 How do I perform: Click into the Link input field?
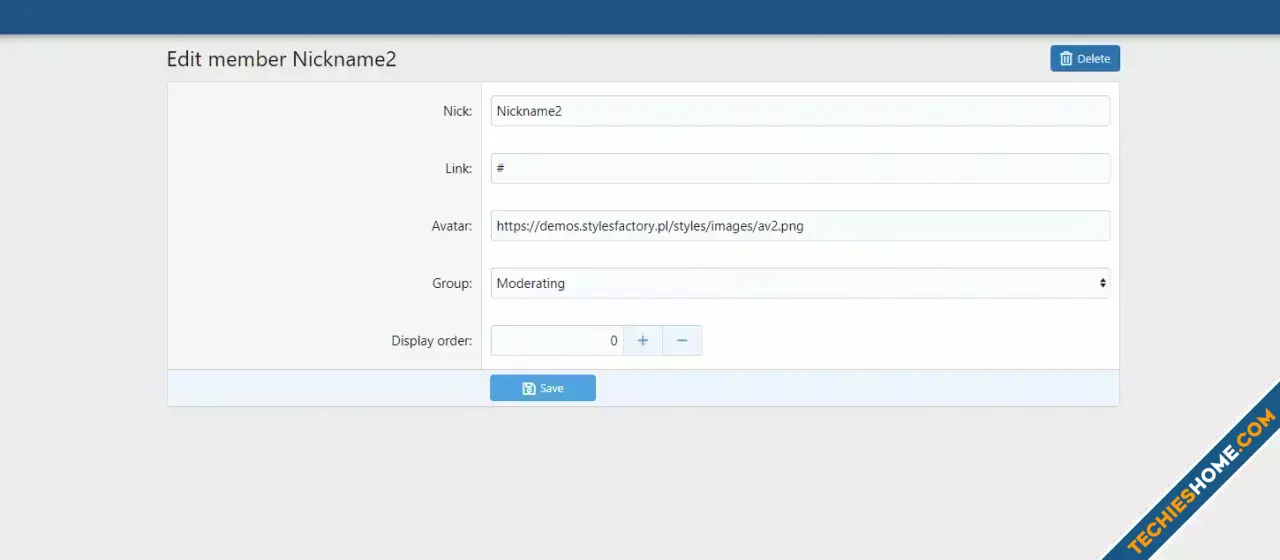[x=800, y=168]
